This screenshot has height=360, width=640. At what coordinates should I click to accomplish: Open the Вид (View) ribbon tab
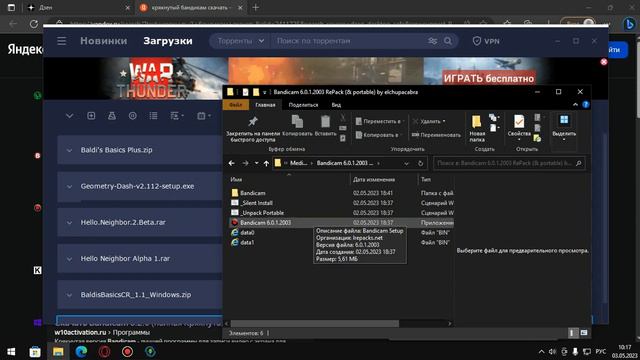click(x=336, y=105)
